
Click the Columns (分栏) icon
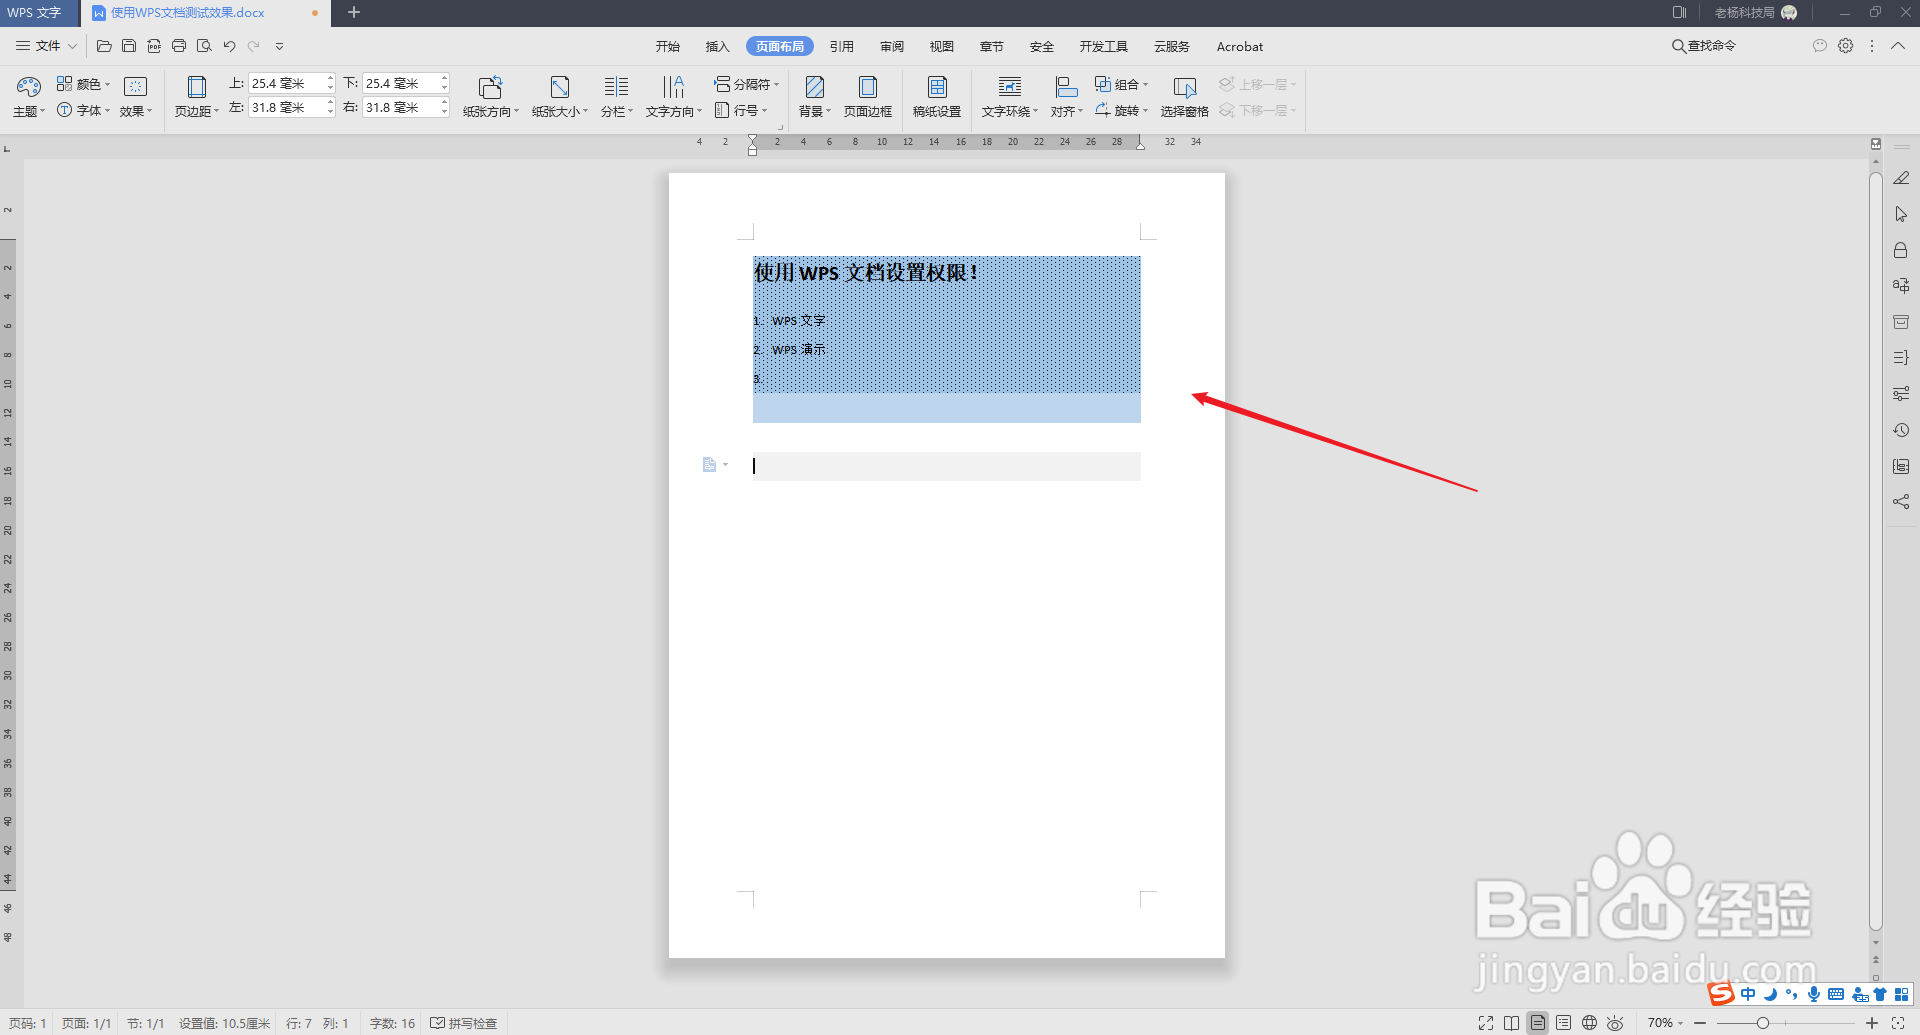(617, 87)
